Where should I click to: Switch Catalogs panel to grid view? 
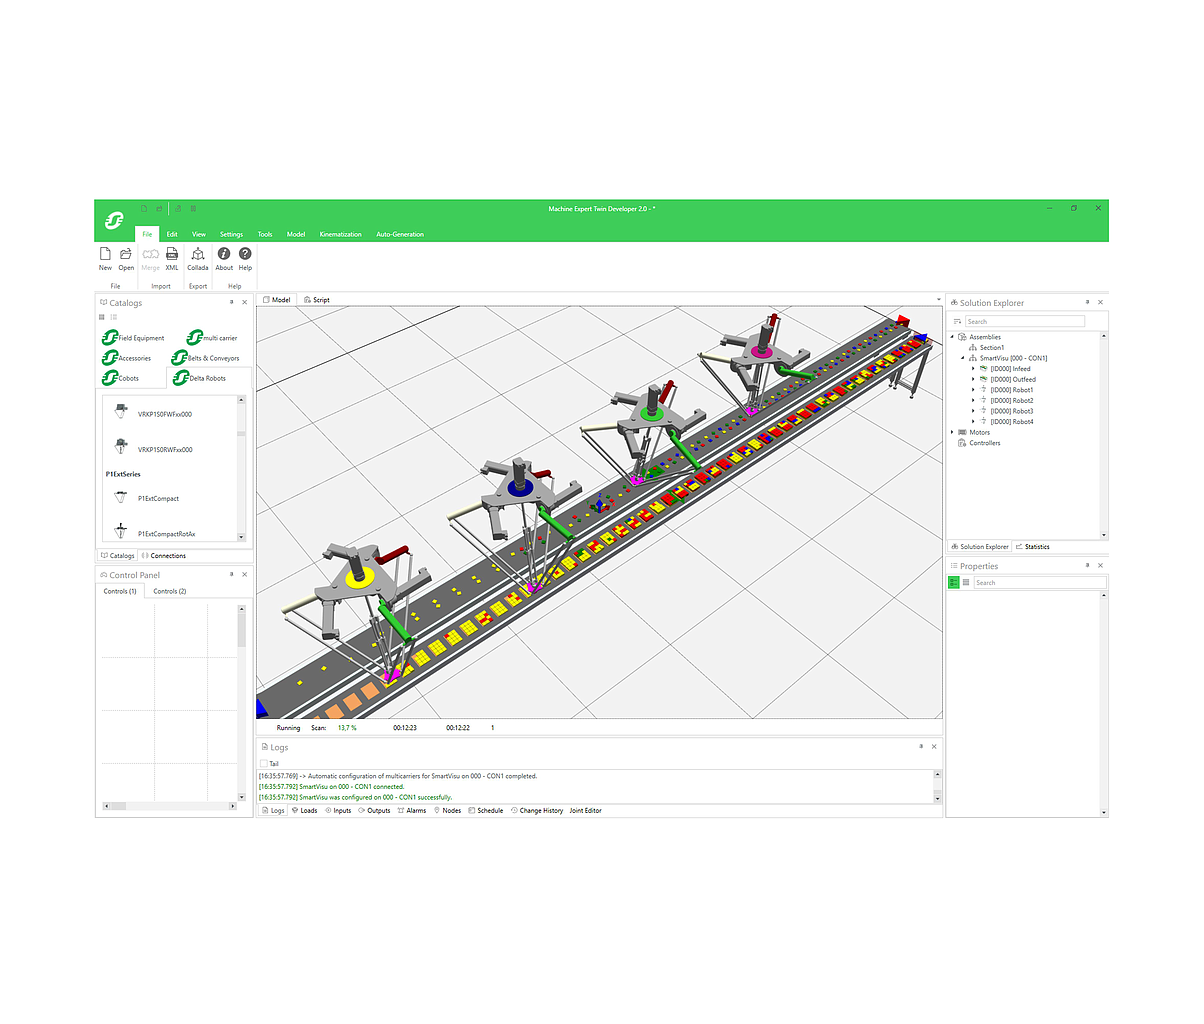[x=102, y=317]
